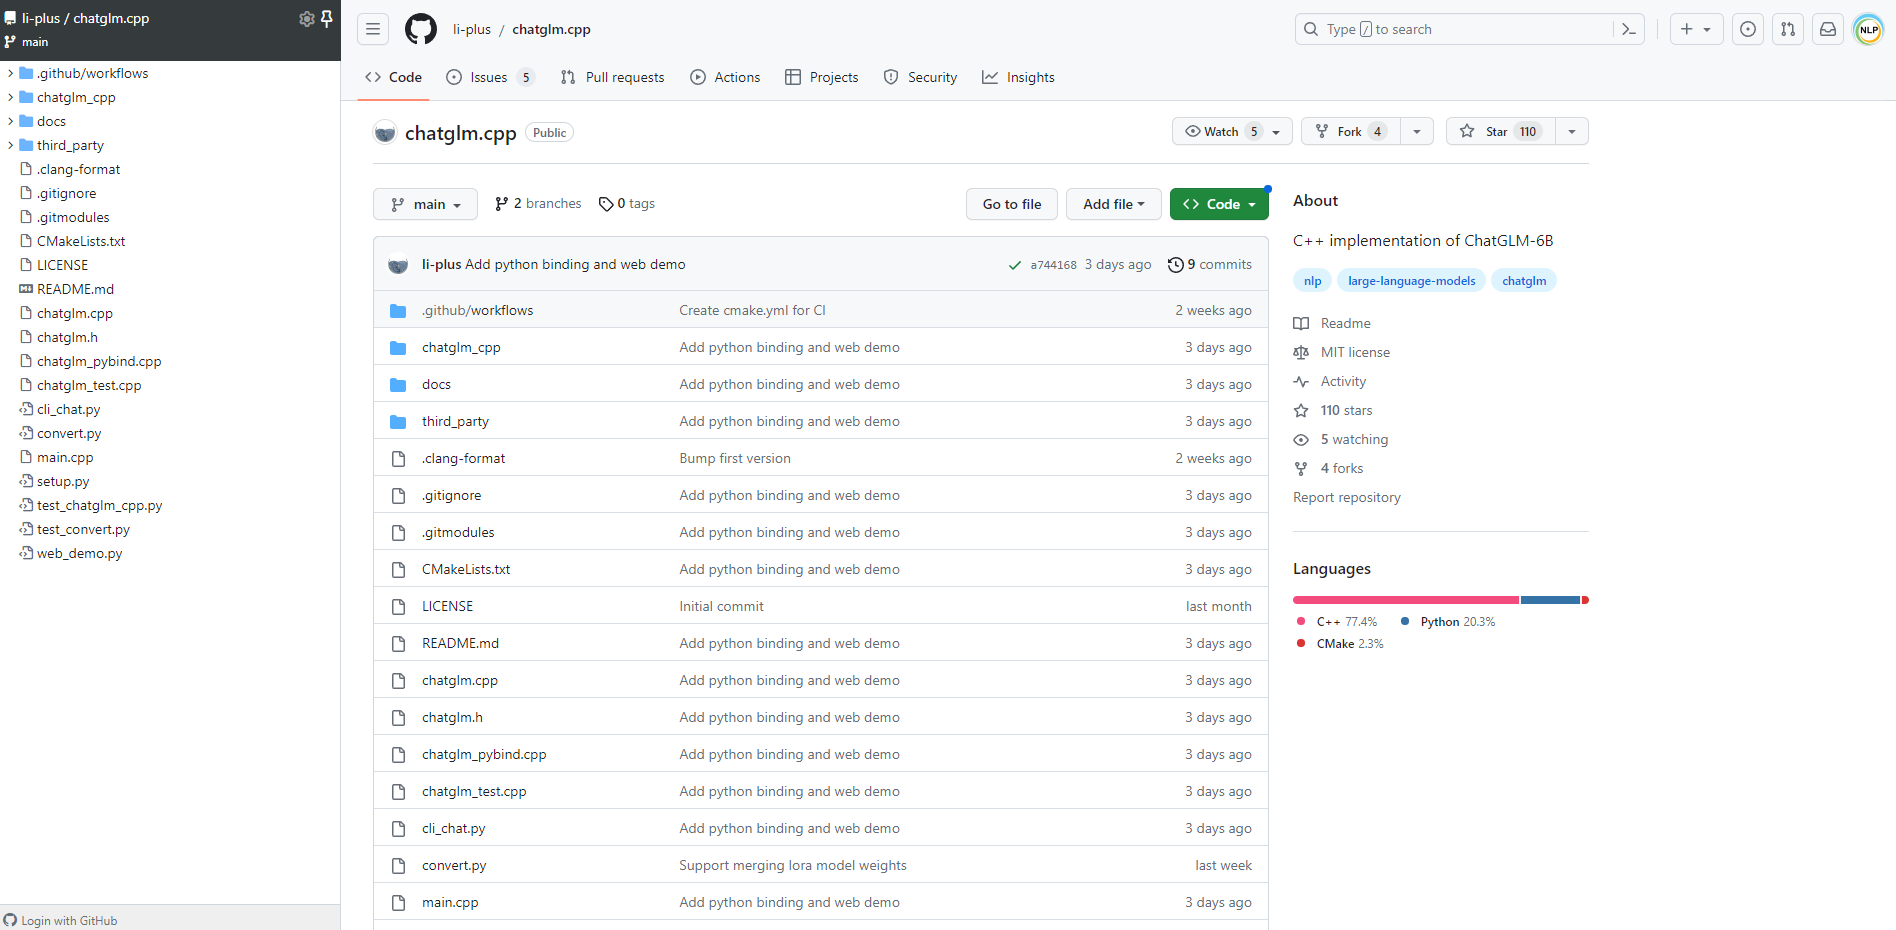Expand the Add file dropdown
The width and height of the screenshot is (1896, 930).
click(1113, 204)
